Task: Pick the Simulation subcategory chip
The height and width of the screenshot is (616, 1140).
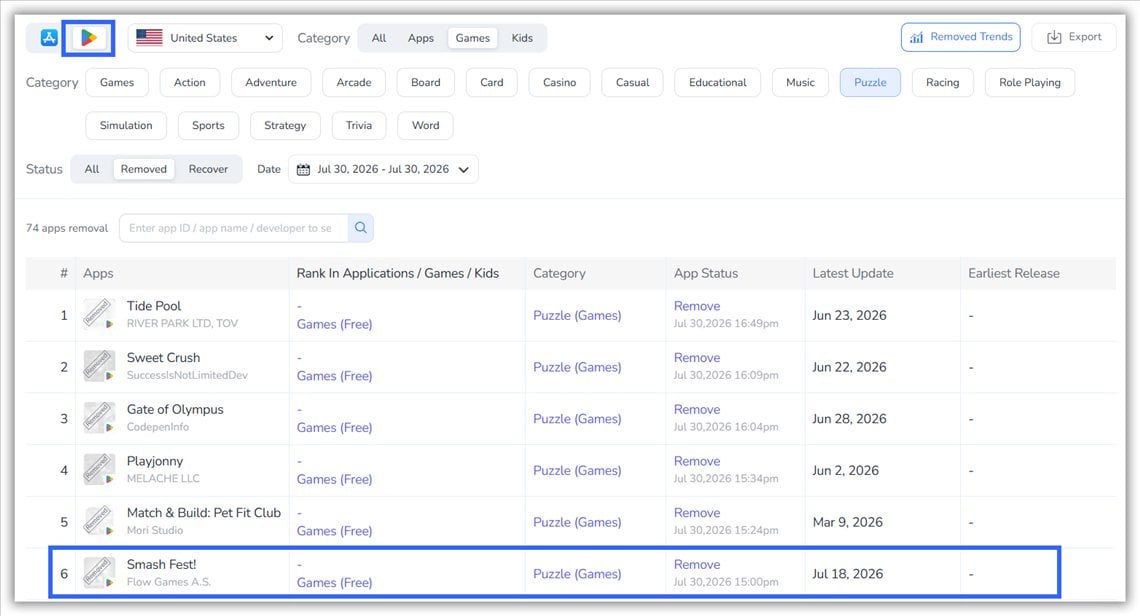Action: [126, 125]
